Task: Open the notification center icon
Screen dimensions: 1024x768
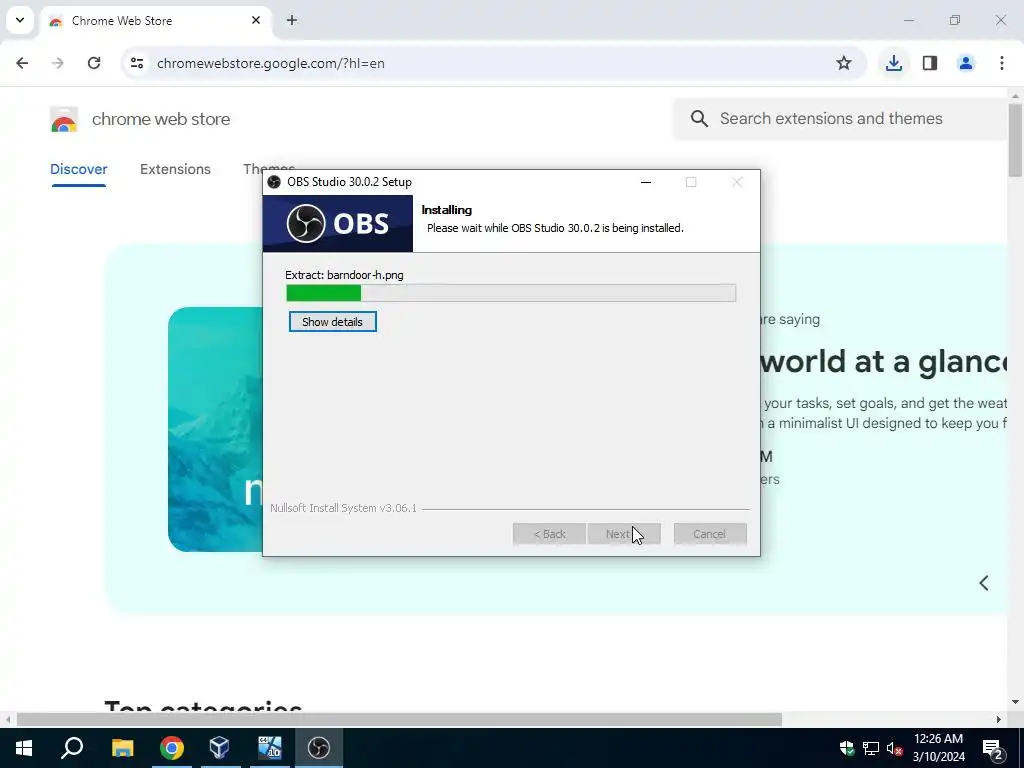Action: pos(993,748)
